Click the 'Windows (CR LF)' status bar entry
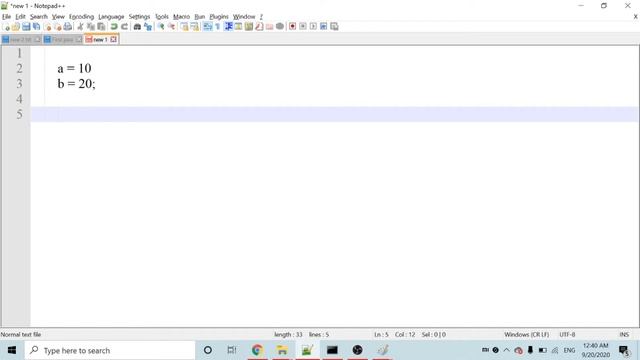This screenshot has height=360, width=640. [527, 335]
